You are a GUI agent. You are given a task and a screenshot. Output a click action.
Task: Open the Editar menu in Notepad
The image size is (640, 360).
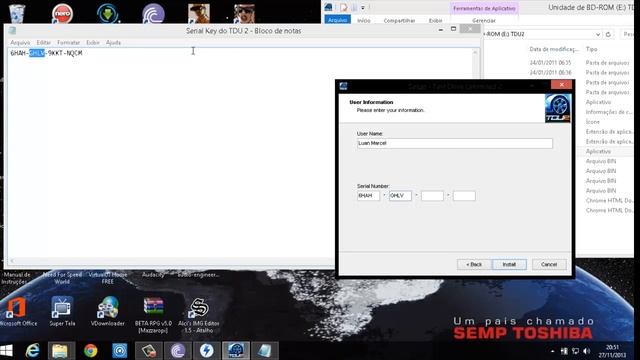pyautogui.click(x=44, y=42)
